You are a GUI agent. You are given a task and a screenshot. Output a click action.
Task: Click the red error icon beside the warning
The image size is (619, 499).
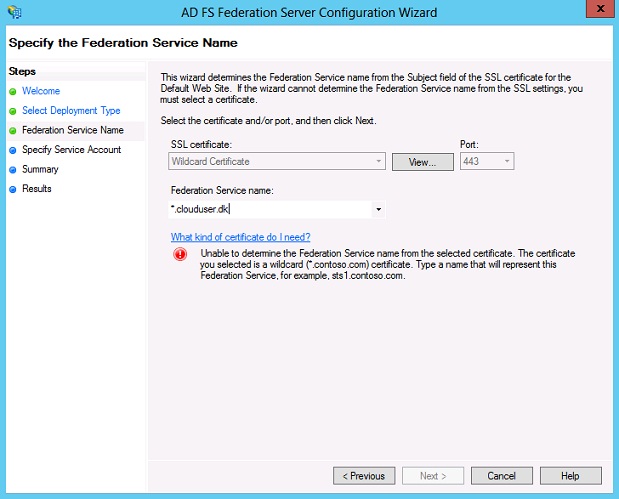(180, 254)
